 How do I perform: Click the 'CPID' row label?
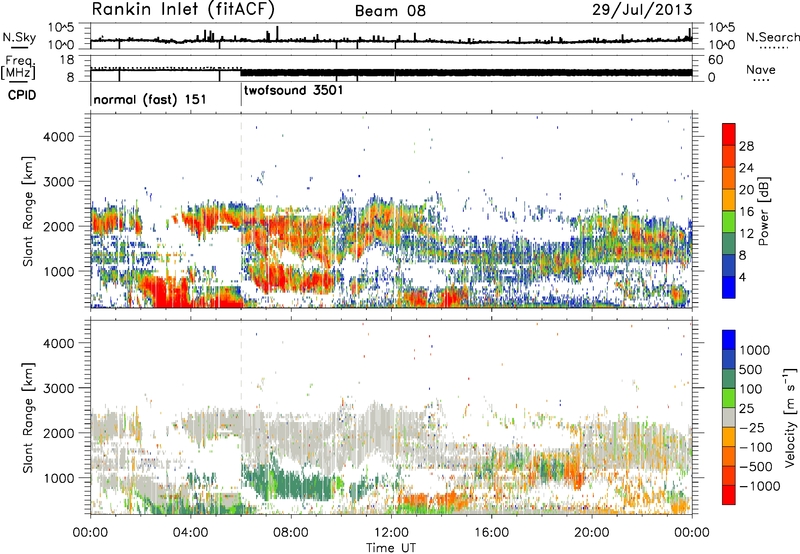point(22,95)
